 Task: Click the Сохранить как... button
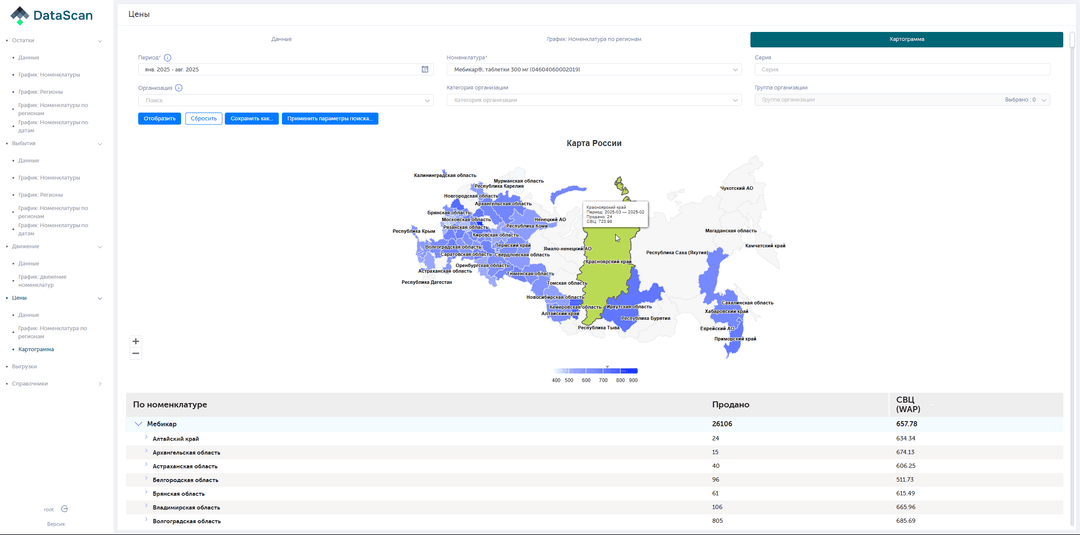252,118
